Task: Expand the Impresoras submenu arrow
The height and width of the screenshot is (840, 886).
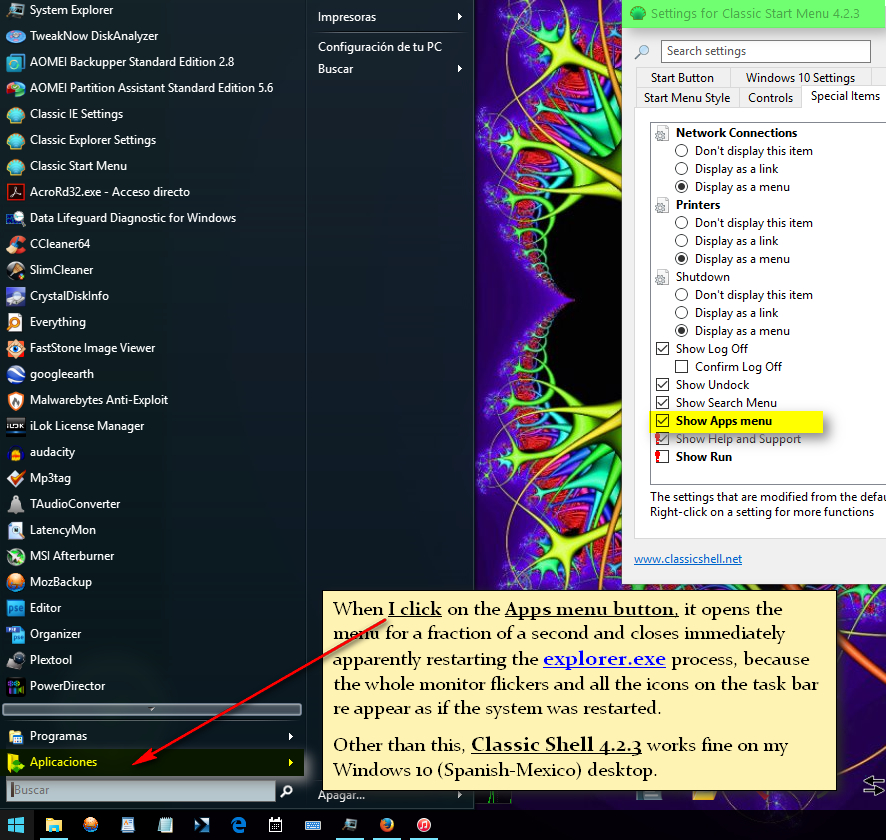Action: tap(459, 17)
